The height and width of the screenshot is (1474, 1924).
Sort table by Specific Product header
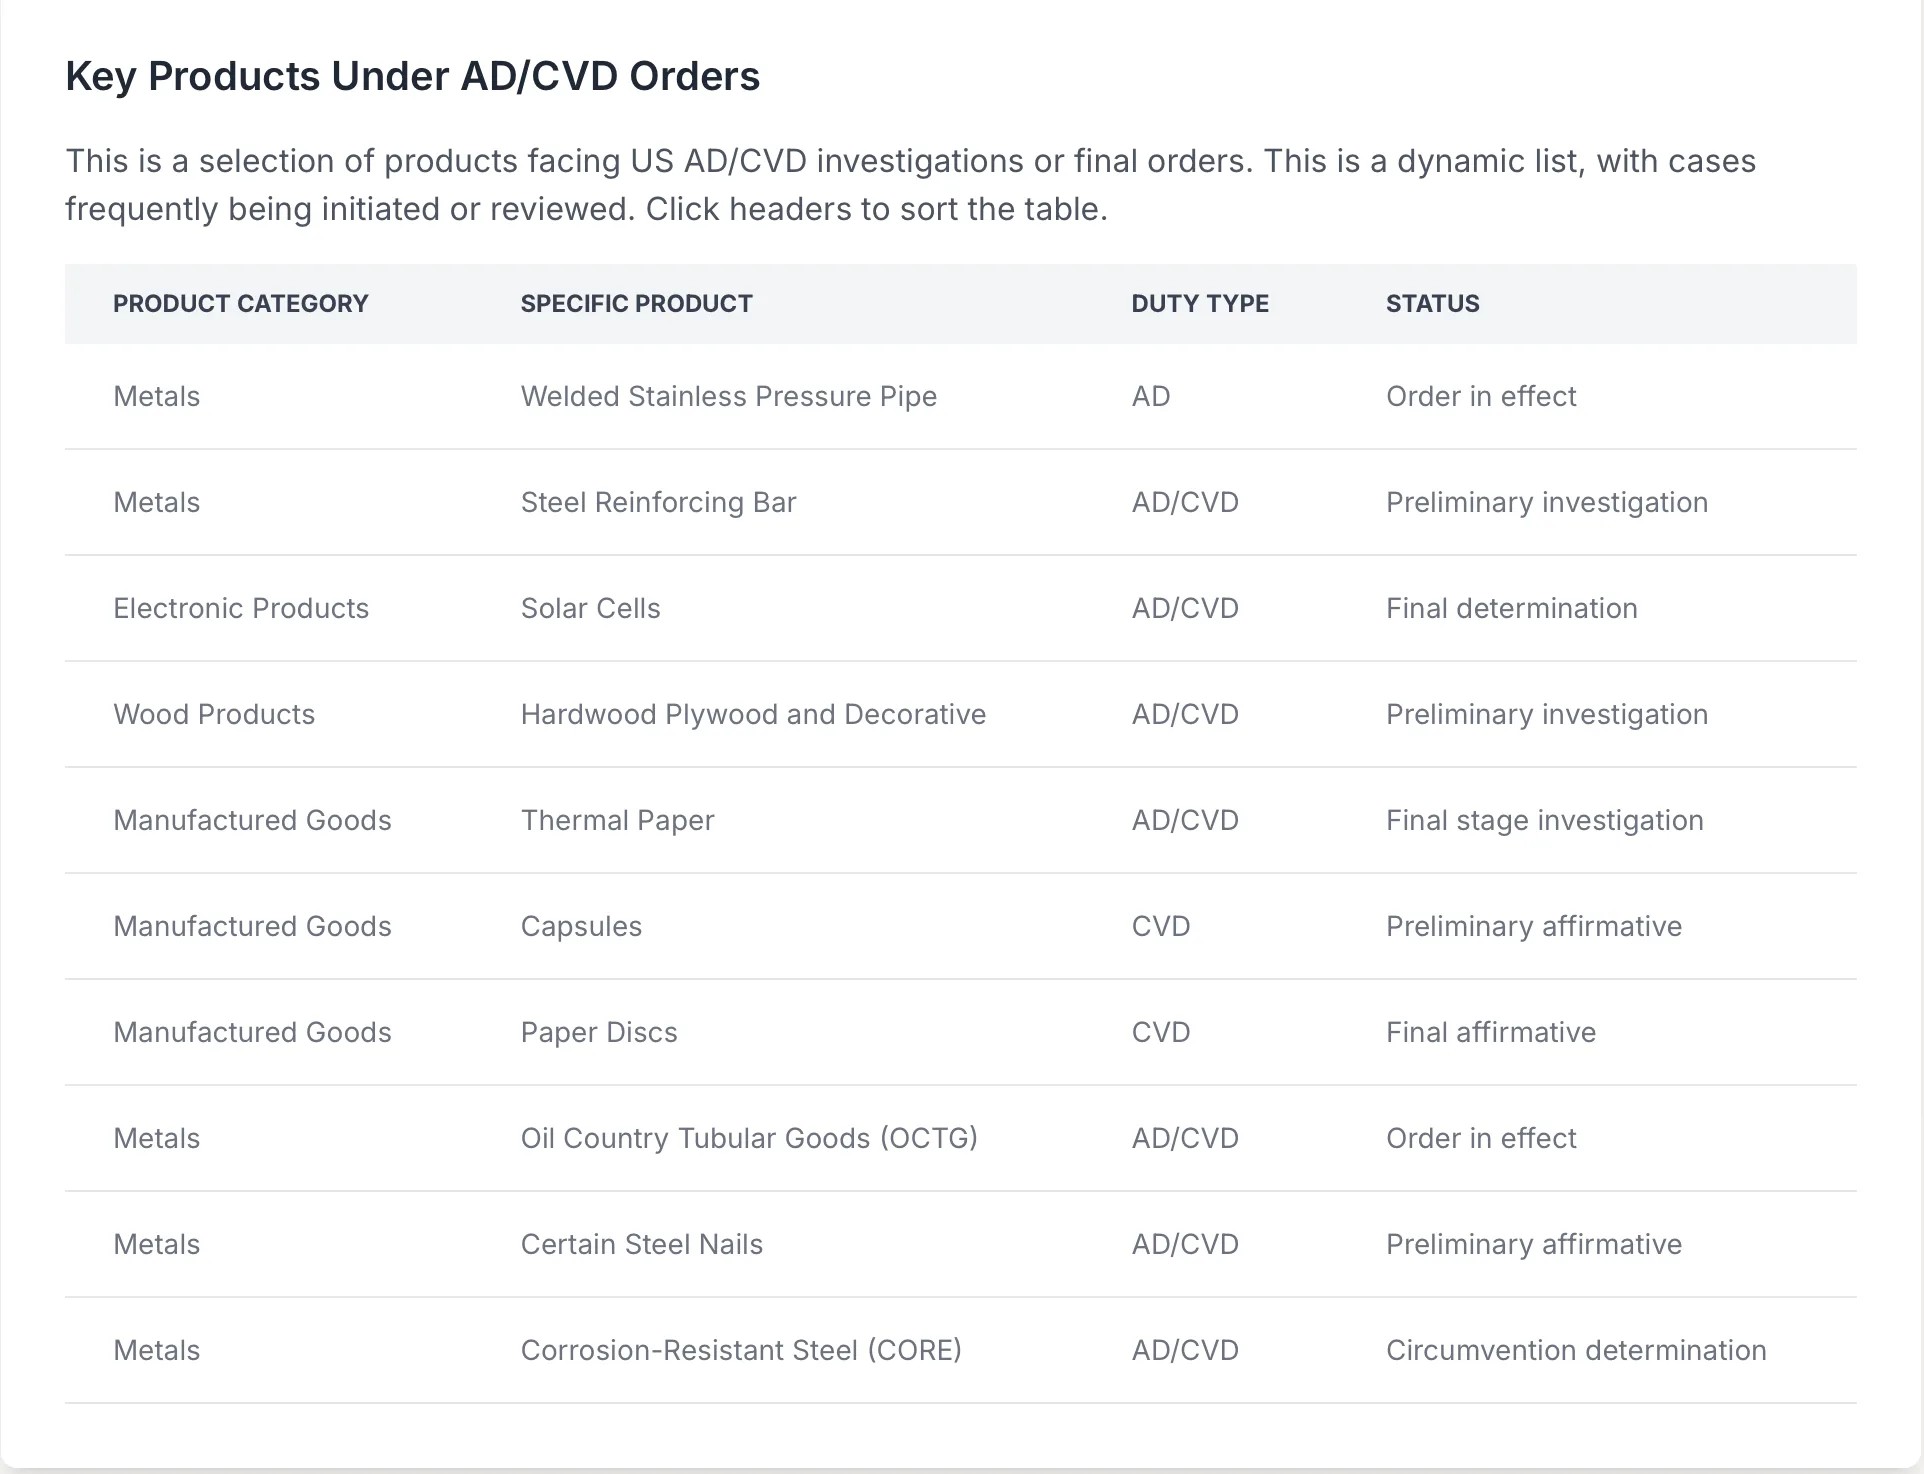(x=636, y=304)
